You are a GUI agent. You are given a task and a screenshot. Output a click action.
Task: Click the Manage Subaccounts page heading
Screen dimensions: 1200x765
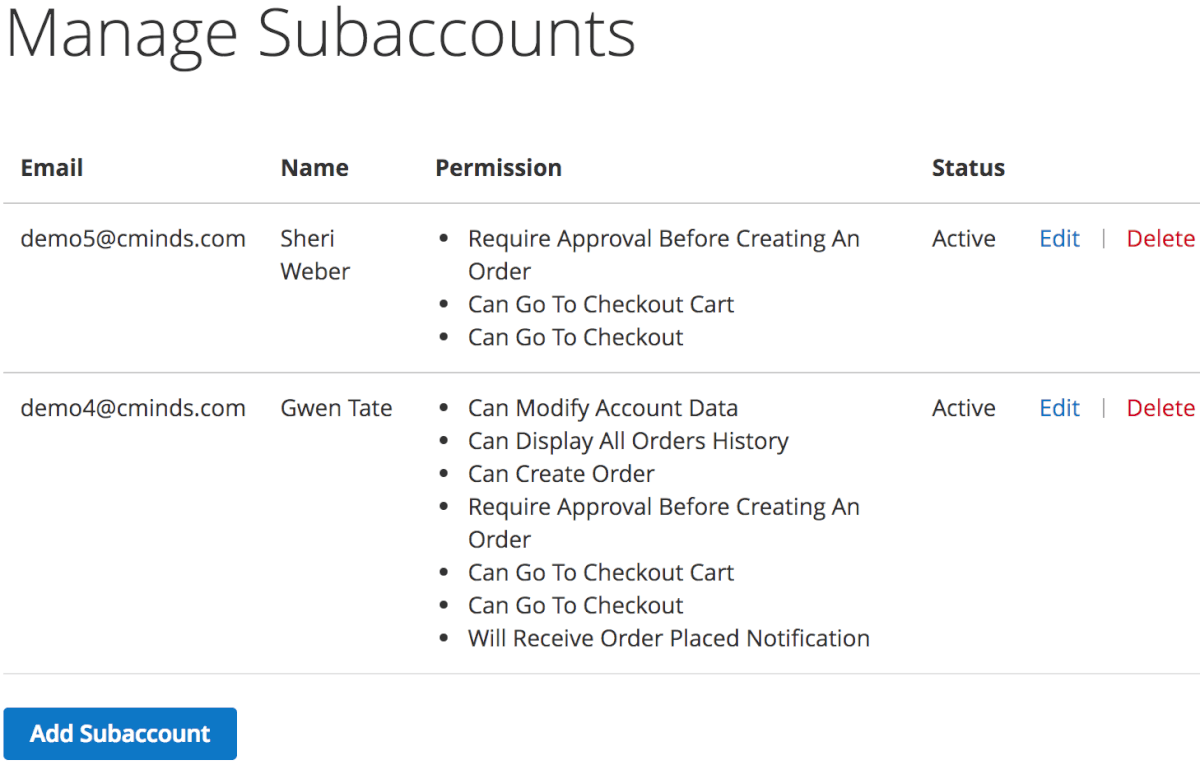(x=320, y=34)
